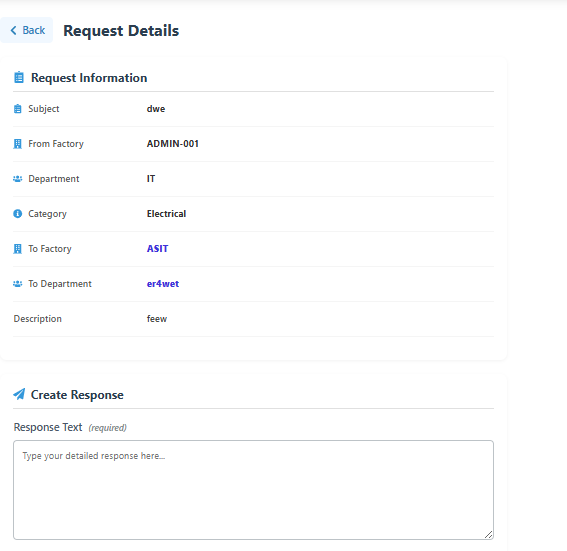
Task: Select the 'Electrical' category value
Action: tap(166, 214)
